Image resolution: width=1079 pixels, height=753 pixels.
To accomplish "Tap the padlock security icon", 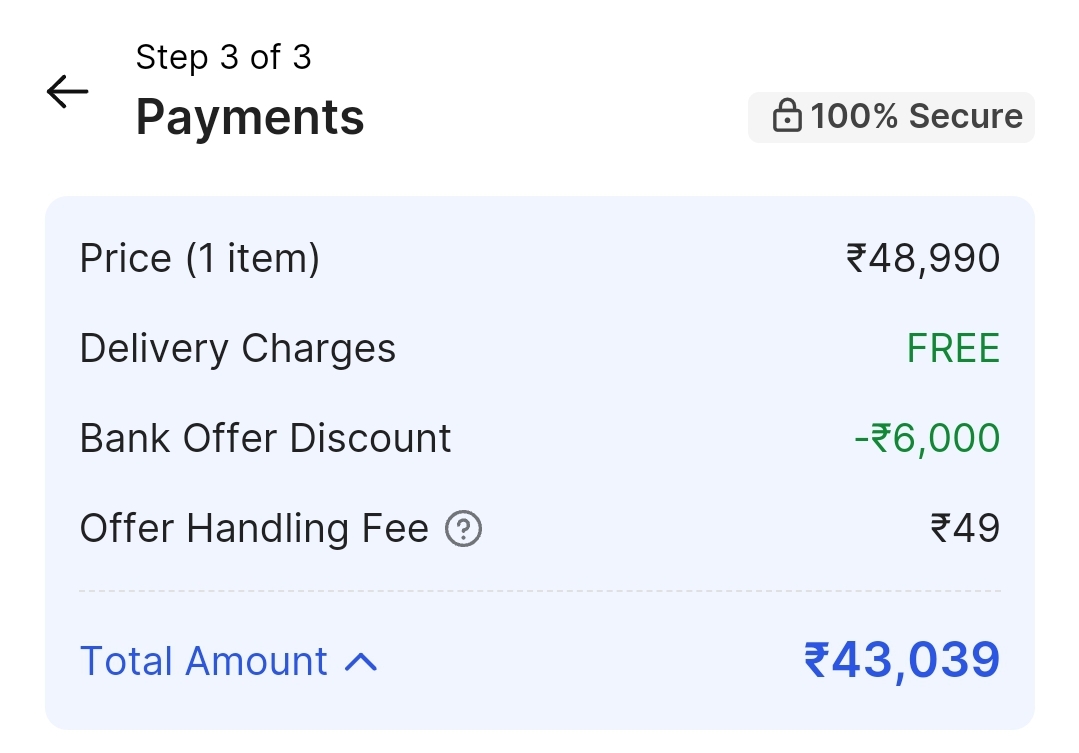I will pos(787,117).
